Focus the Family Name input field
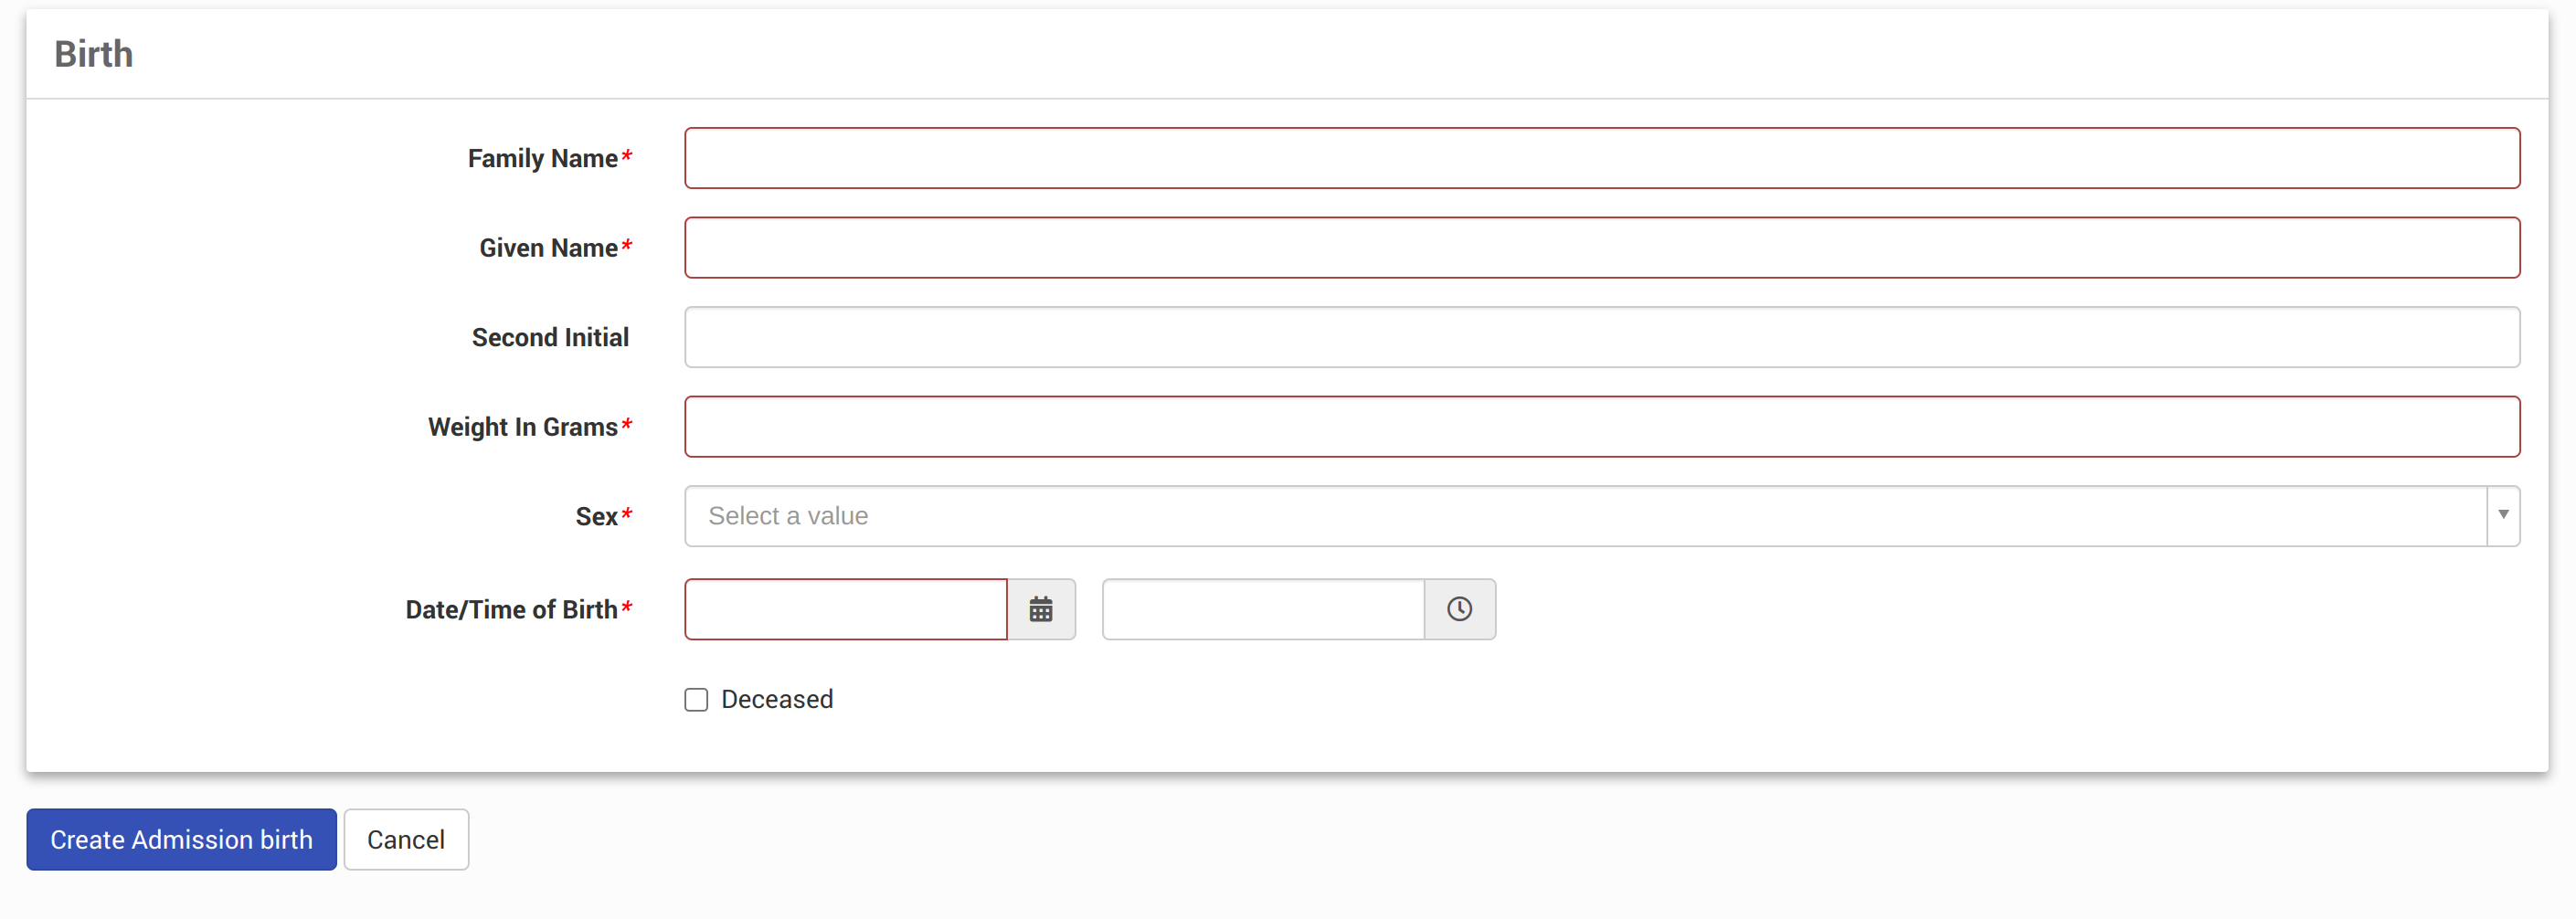This screenshot has width=2576, height=919. click(x=1602, y=158)
